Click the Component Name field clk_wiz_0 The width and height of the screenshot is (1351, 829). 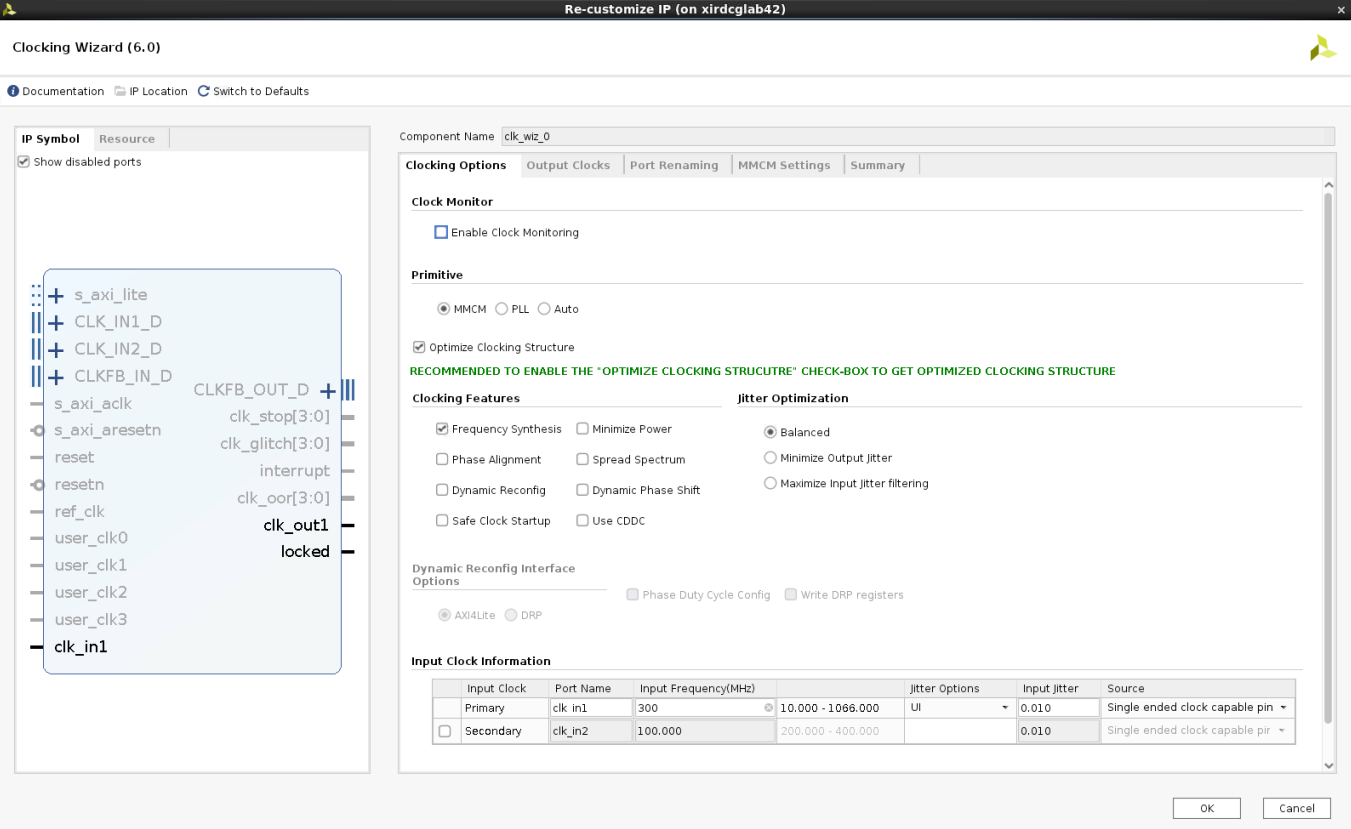point(917,136)
